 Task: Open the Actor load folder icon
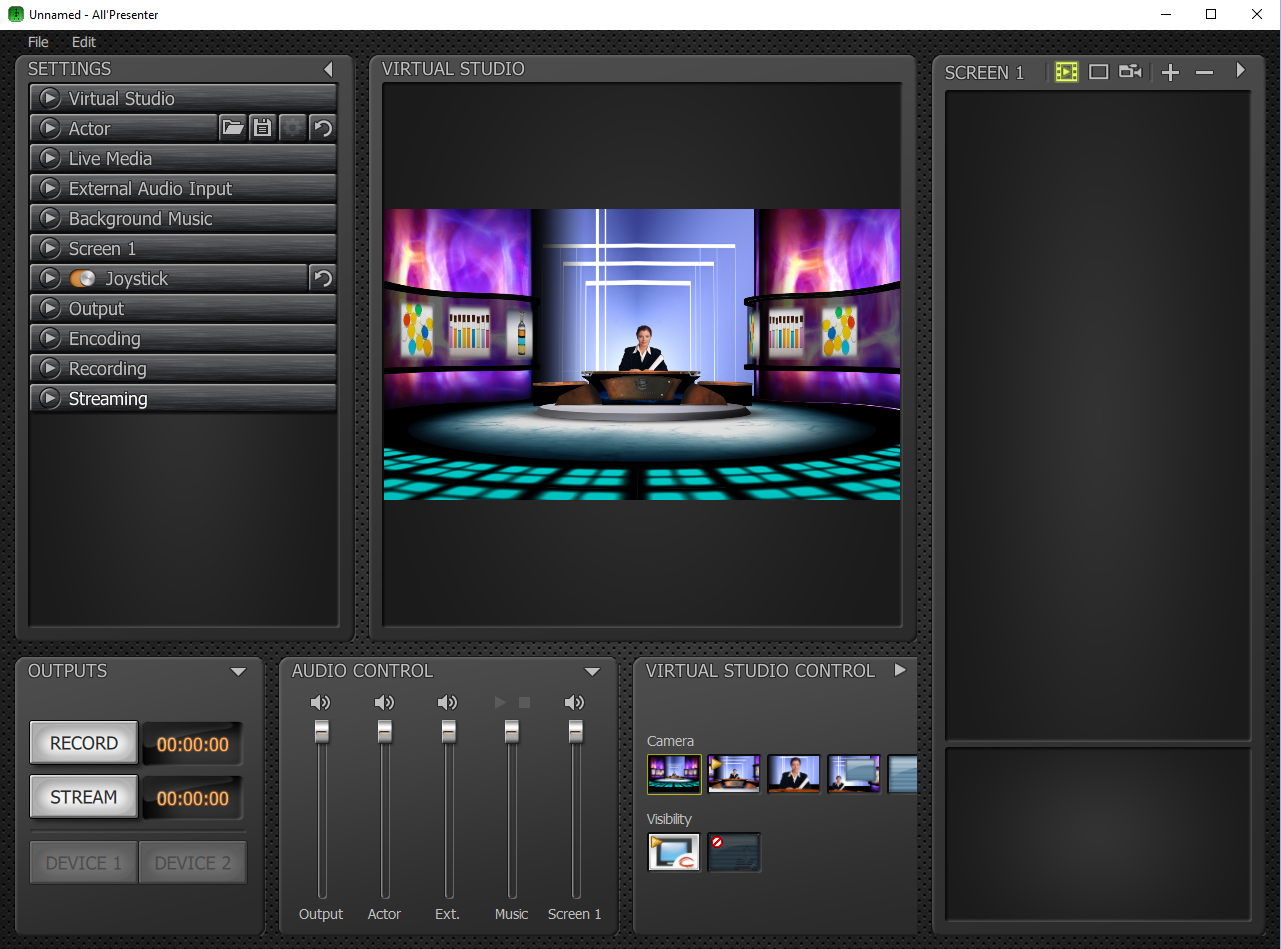233,128
